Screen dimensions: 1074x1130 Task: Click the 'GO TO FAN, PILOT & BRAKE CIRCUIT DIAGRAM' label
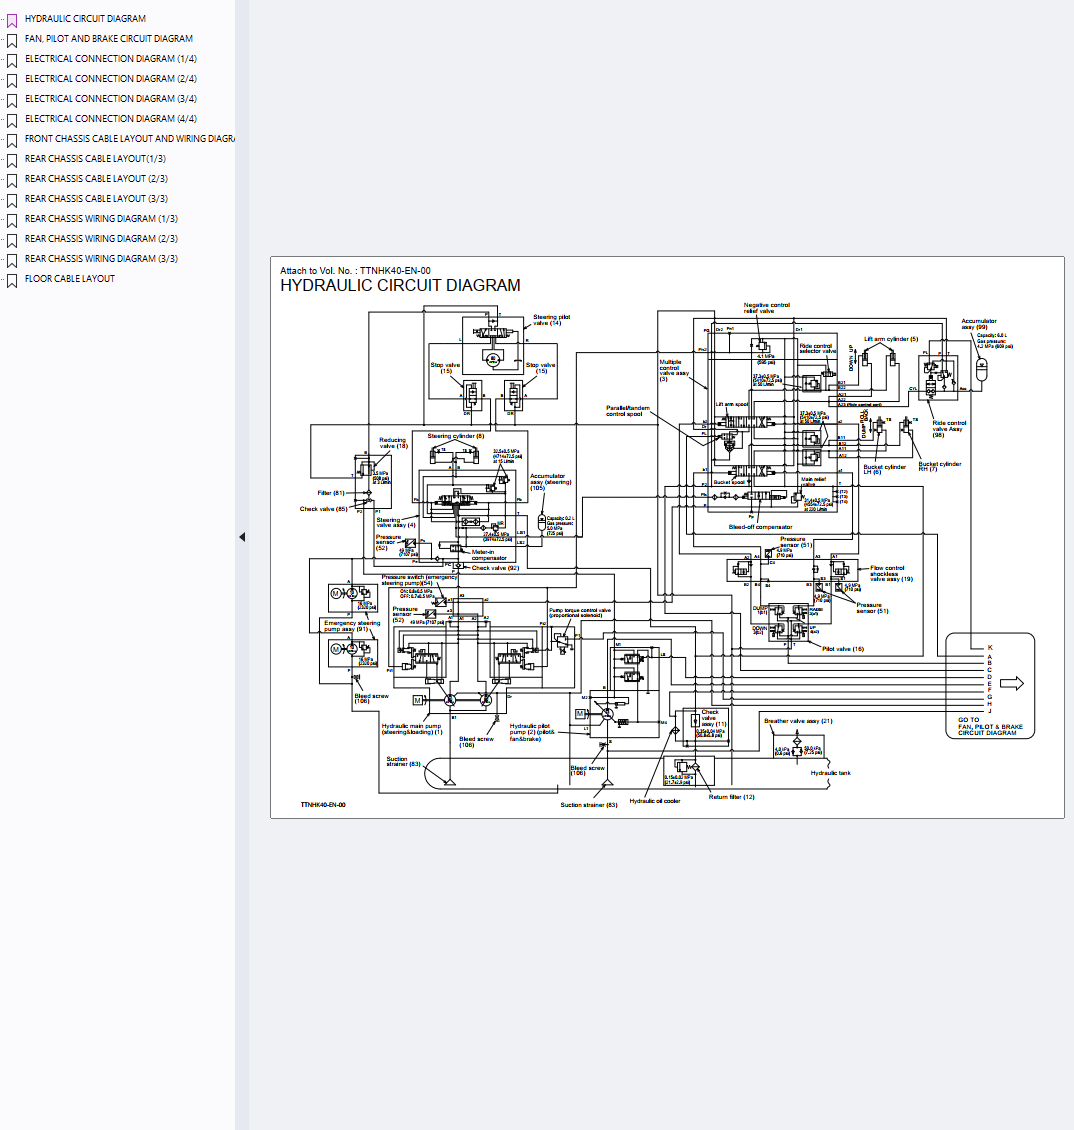pyautogui.click(x=990, y=726)
